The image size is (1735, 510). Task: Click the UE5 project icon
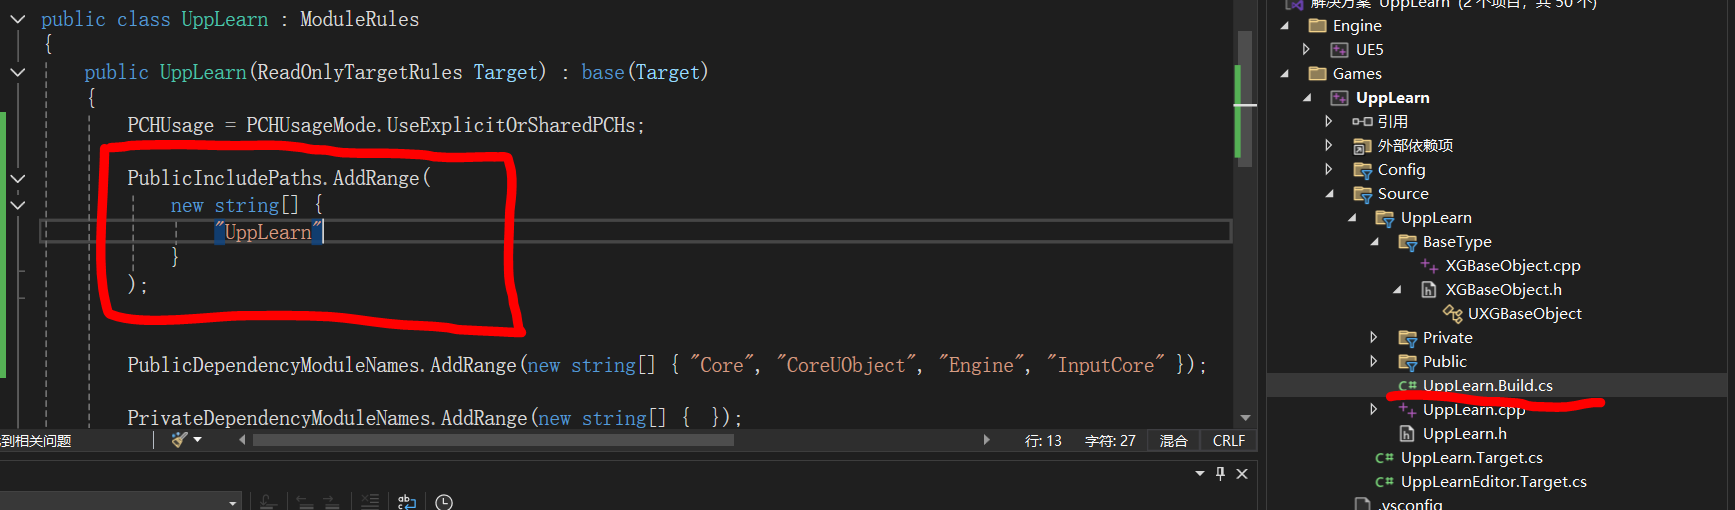[x=1340, y=50]
